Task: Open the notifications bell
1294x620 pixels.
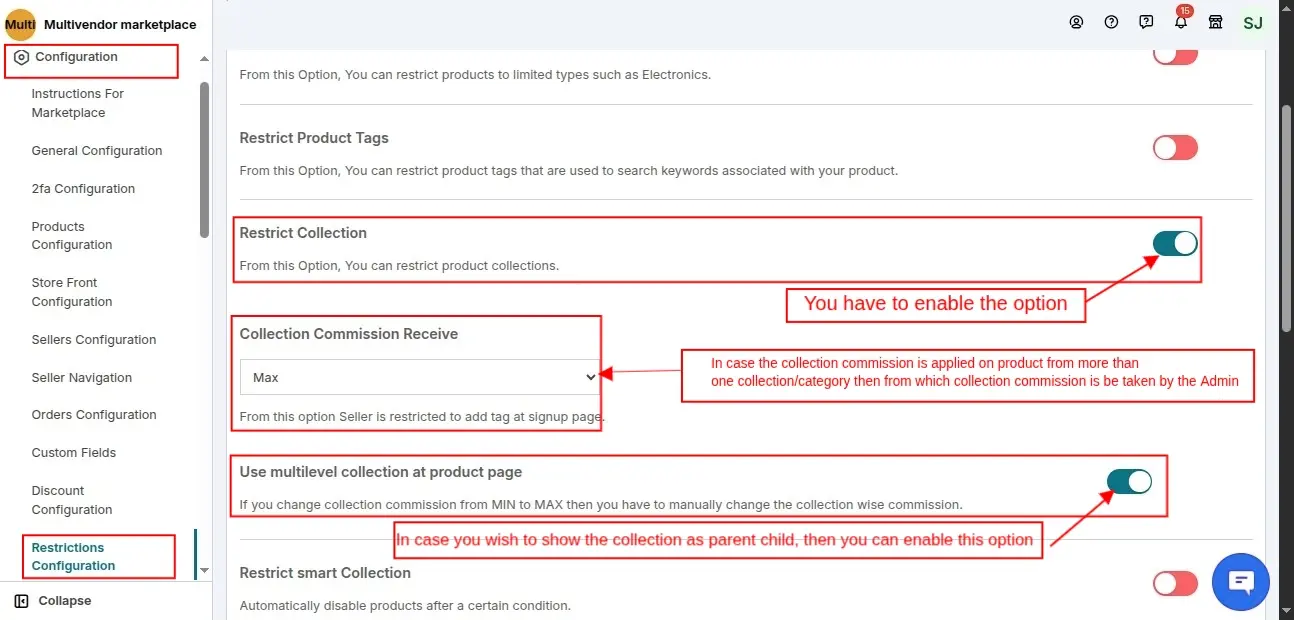Action: point(1181,22)
